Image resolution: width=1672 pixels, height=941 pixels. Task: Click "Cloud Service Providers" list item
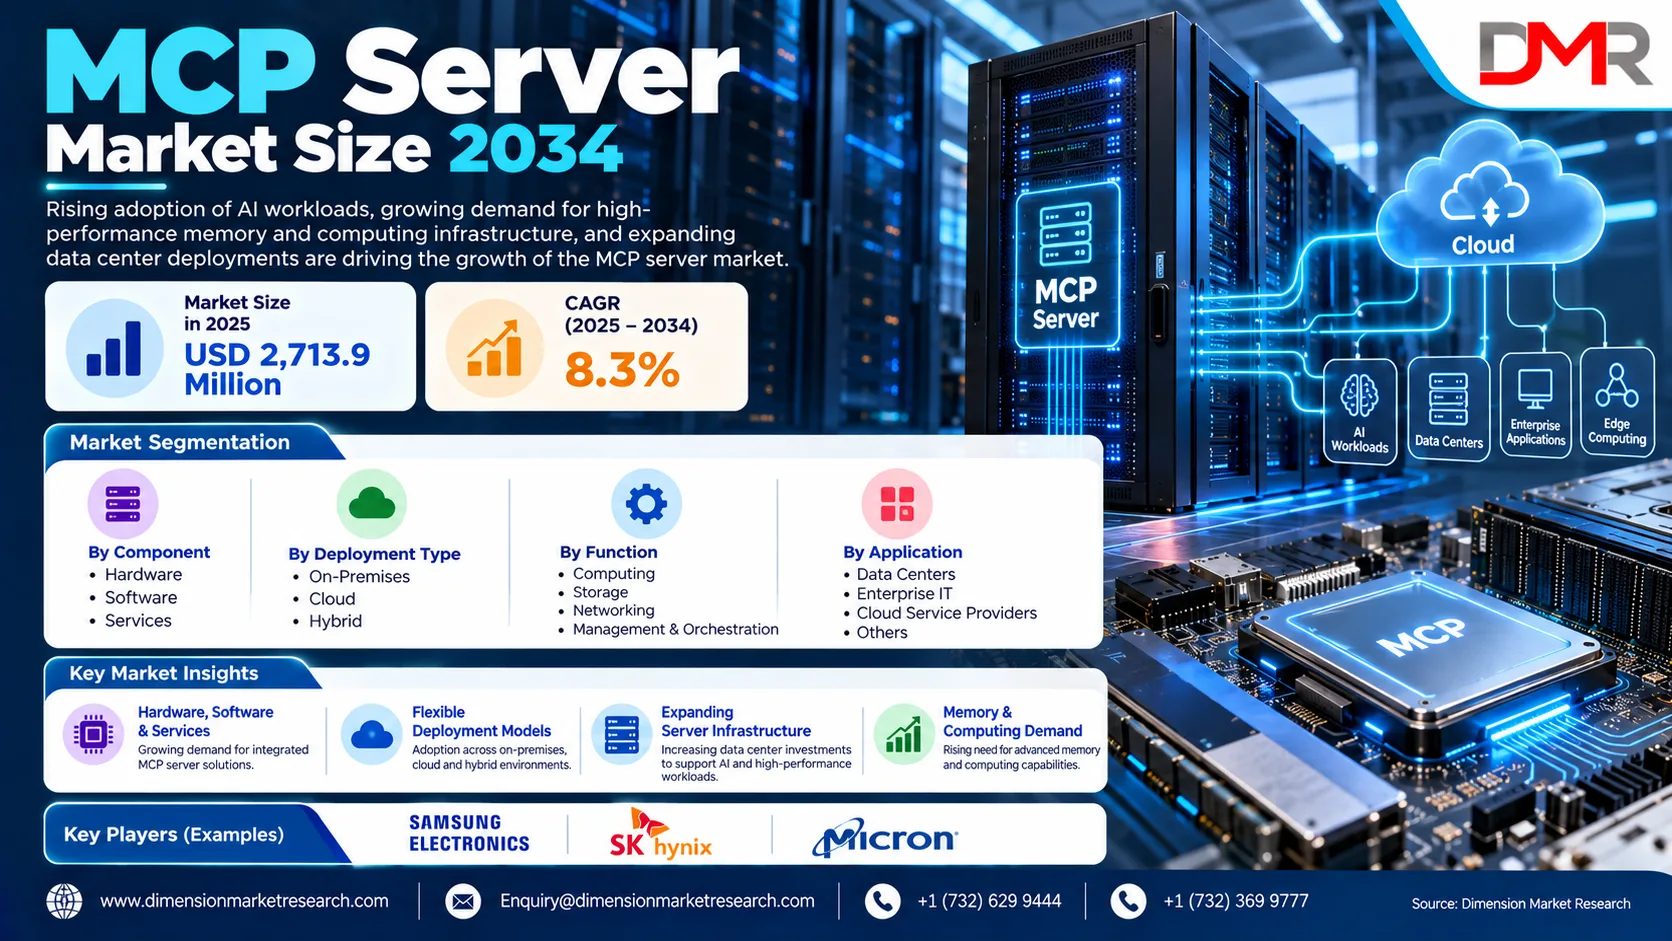pos(946,613)
